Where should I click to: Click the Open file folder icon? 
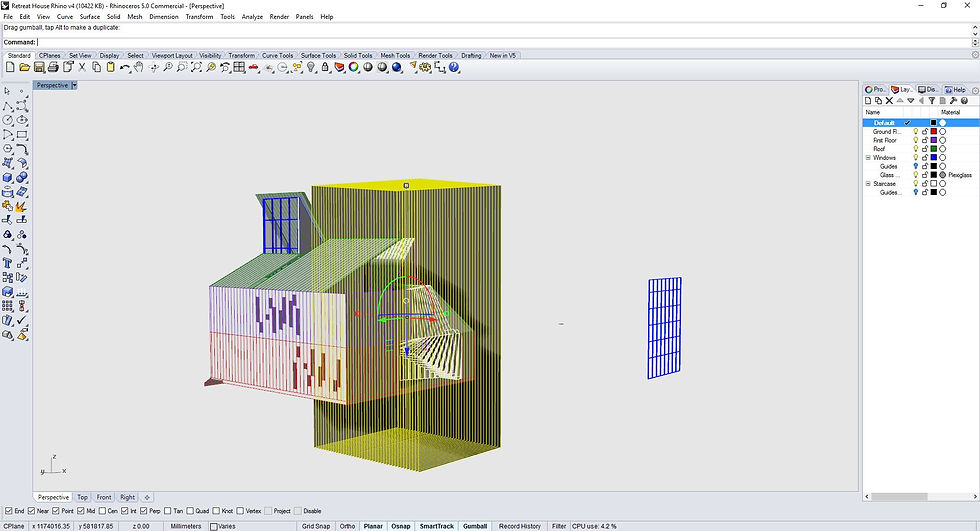[24, 67]
